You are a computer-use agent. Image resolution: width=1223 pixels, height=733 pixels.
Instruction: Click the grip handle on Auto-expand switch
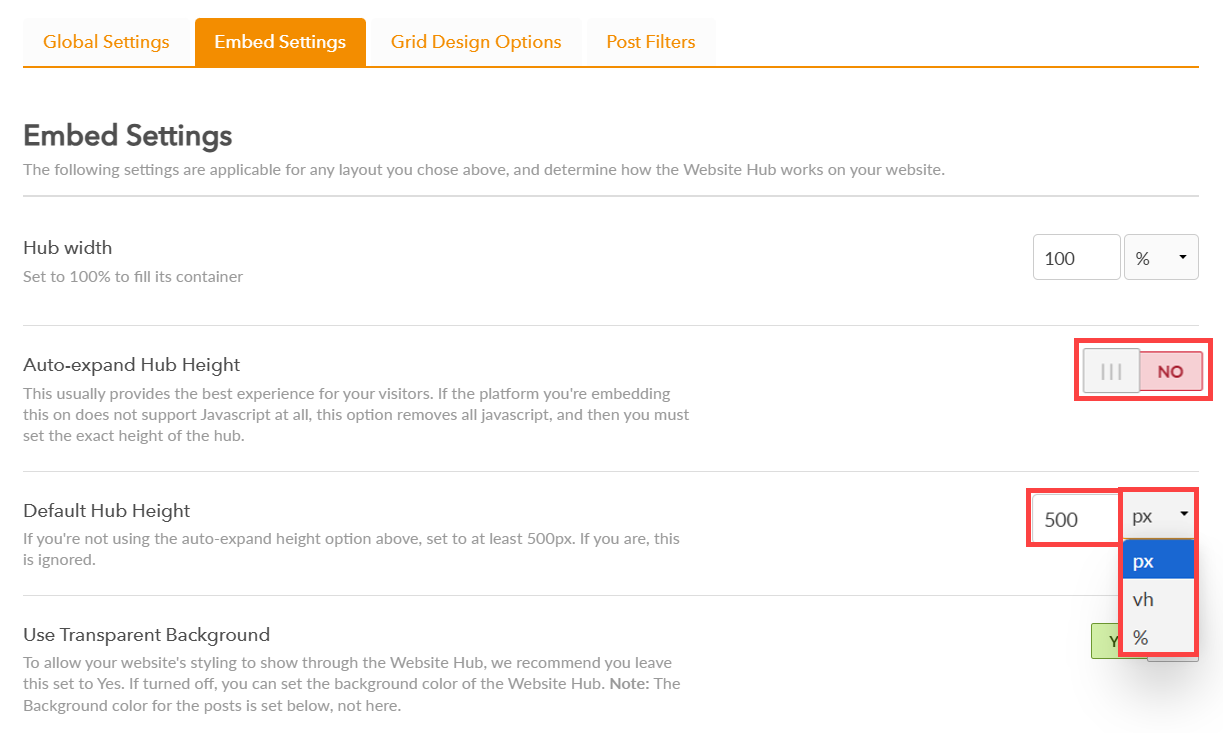[x=1111, y=371]
